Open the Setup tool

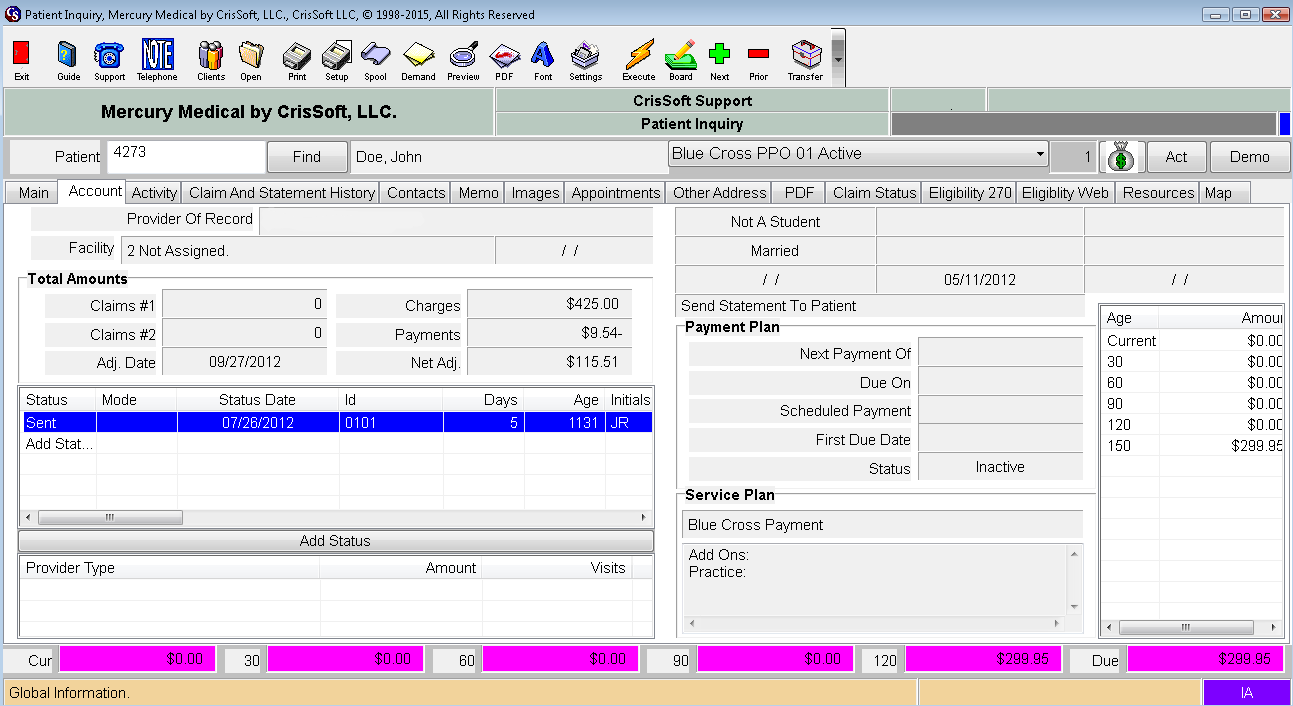click(x=336, y=58)
